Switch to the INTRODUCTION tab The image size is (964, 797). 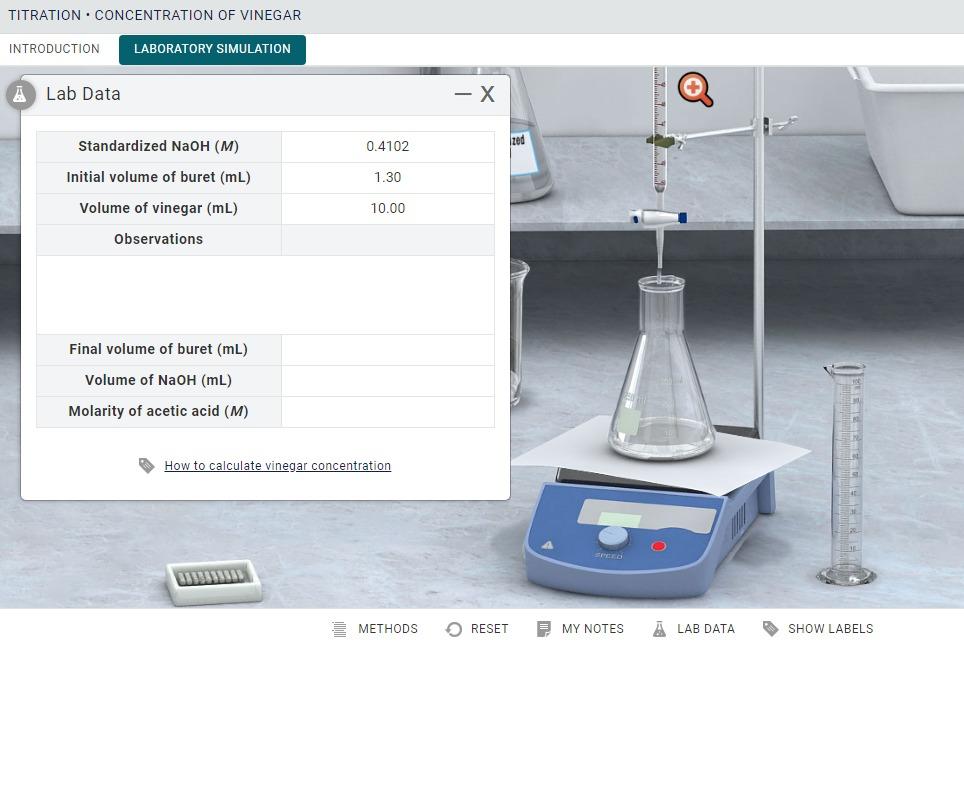(x=55, y=48)
